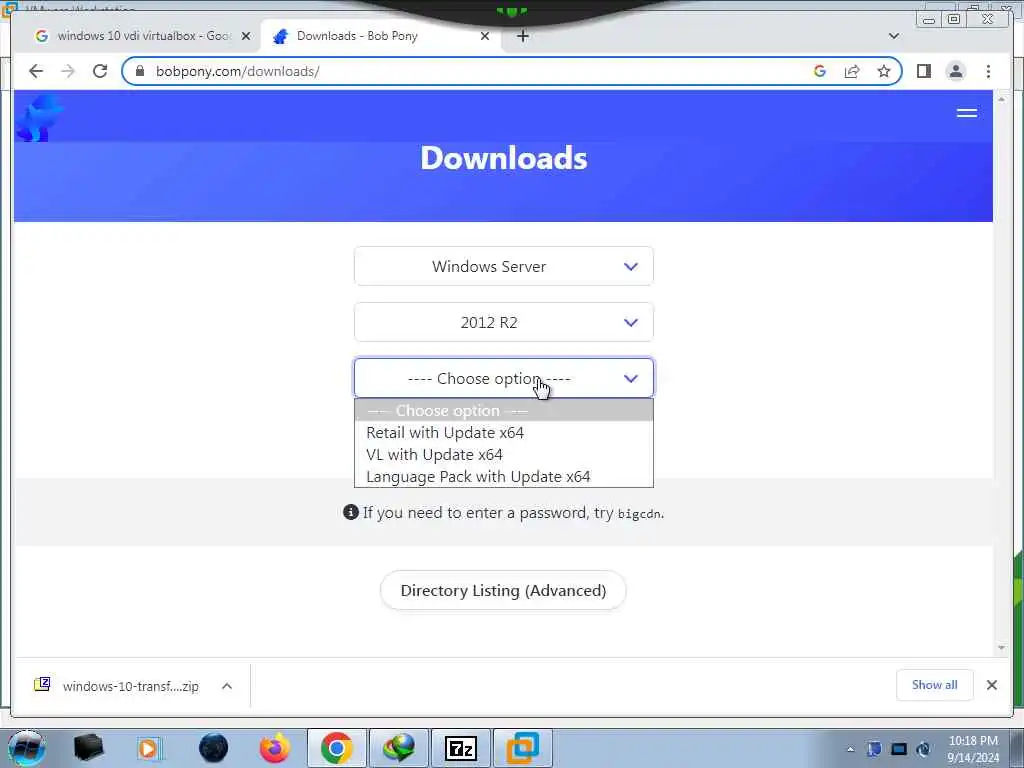Expand options for downloaded zip file

pyautogui.click(x=227, y=686)
